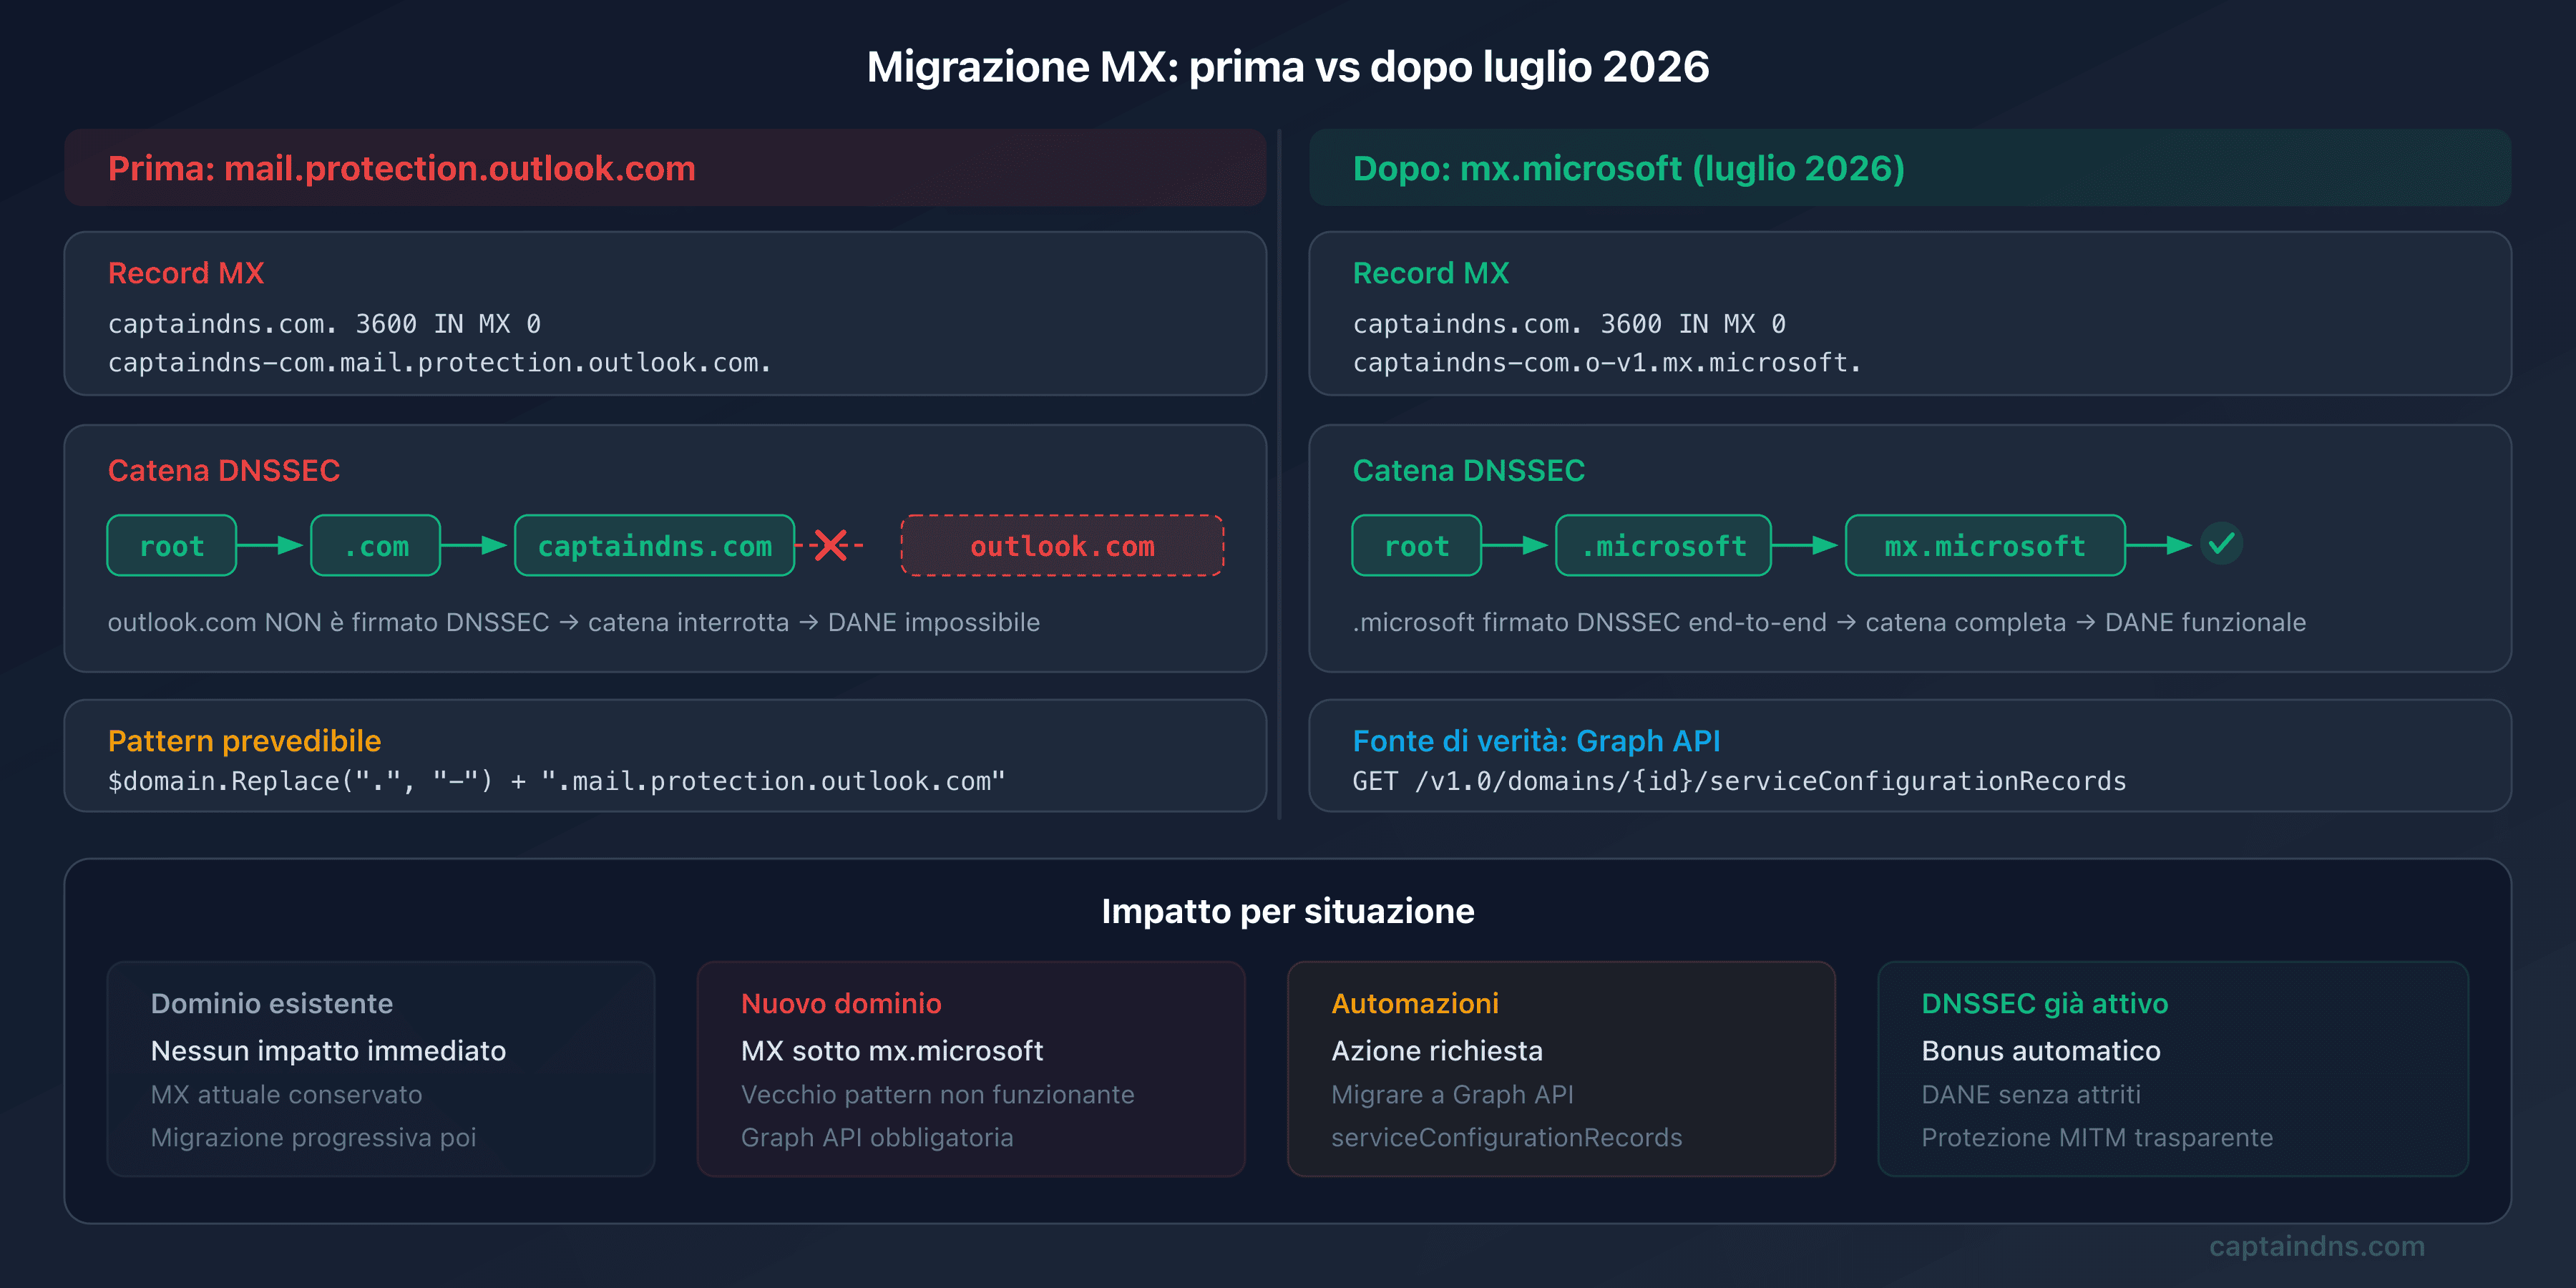Click the title Migrazione MX: prima vs dopo luglio 2026
2576x1288 pixels.
click(1288, 67)
